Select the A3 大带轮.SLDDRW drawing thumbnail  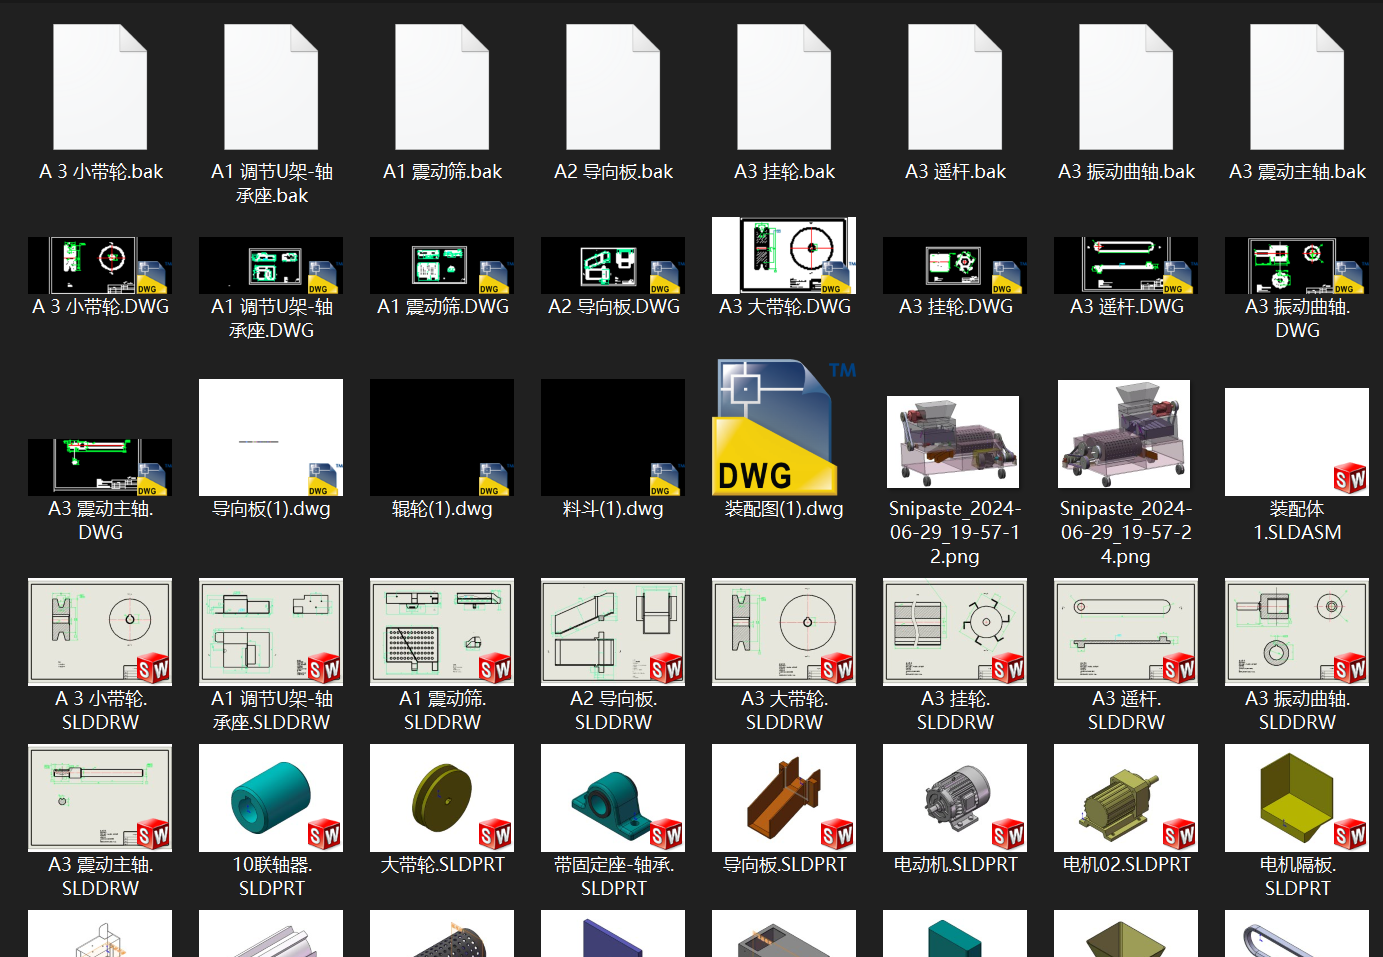784,632
